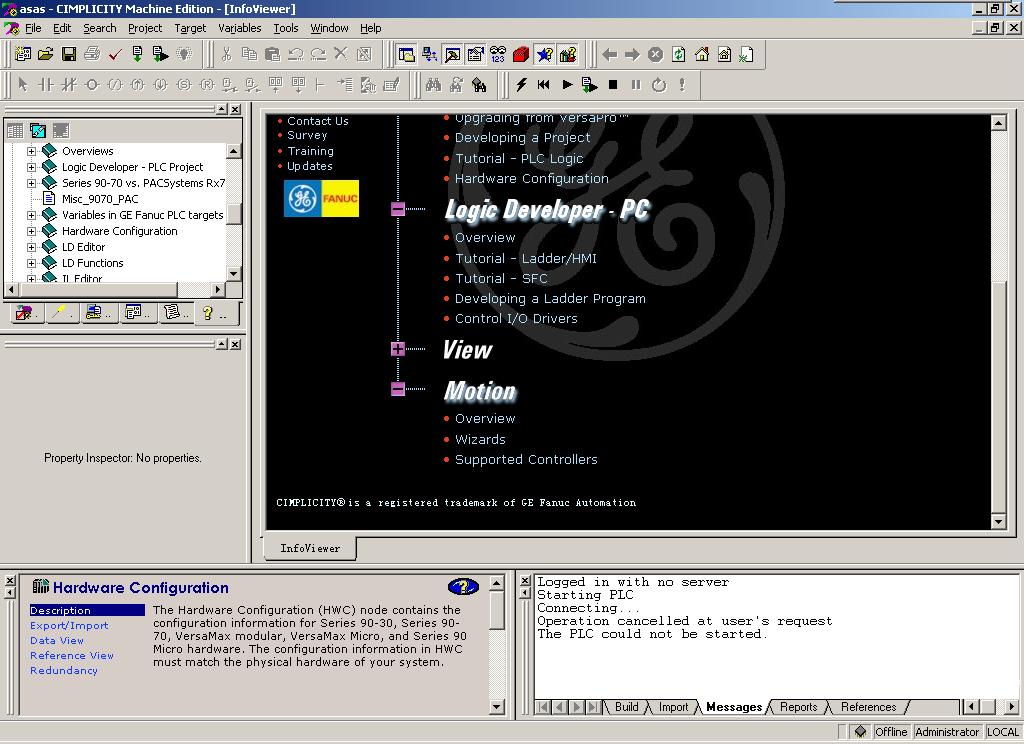Viewport: 1026px width, 744px height.
Task: Collapse the Motion section in InfoViewer
Action: click(398, 389)
